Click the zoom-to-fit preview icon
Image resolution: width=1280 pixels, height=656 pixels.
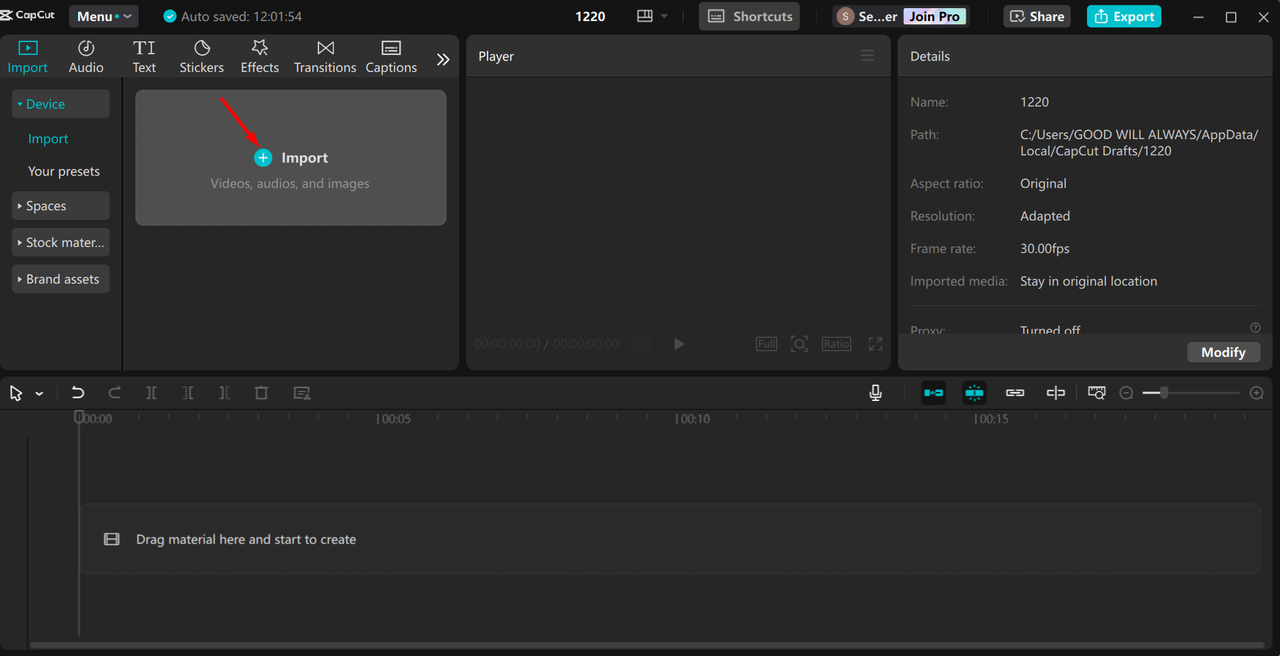point(799,344)
